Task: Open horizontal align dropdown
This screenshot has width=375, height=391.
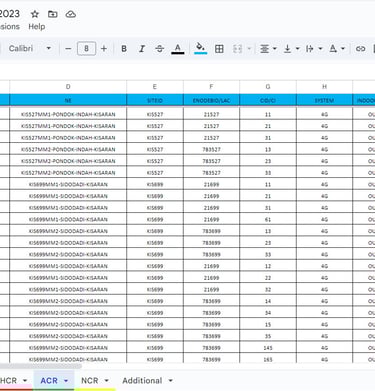Action: [268, 49]
